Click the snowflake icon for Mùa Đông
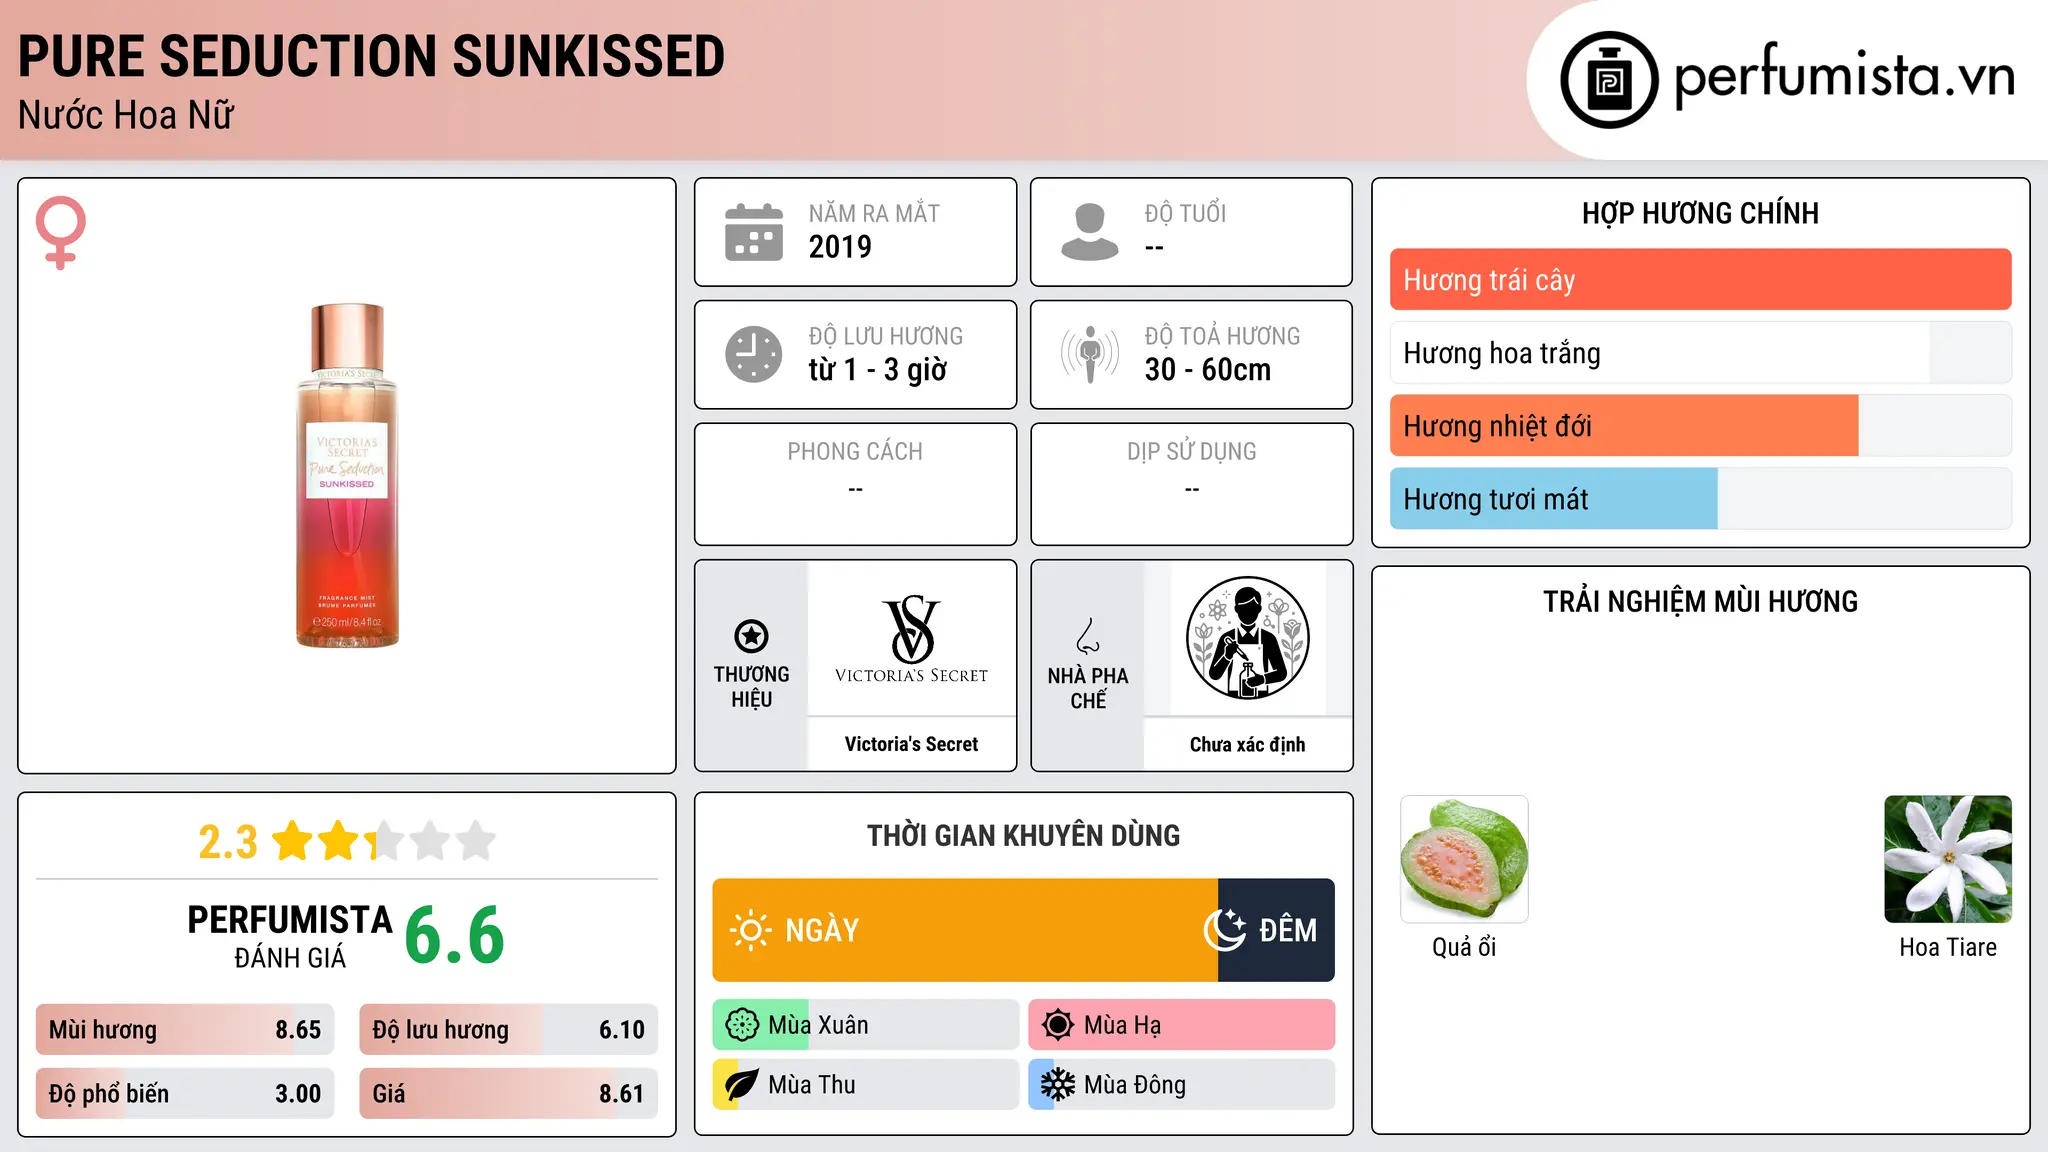The height and width of the screenshot is (1152, 2048). [1058, 1085]
